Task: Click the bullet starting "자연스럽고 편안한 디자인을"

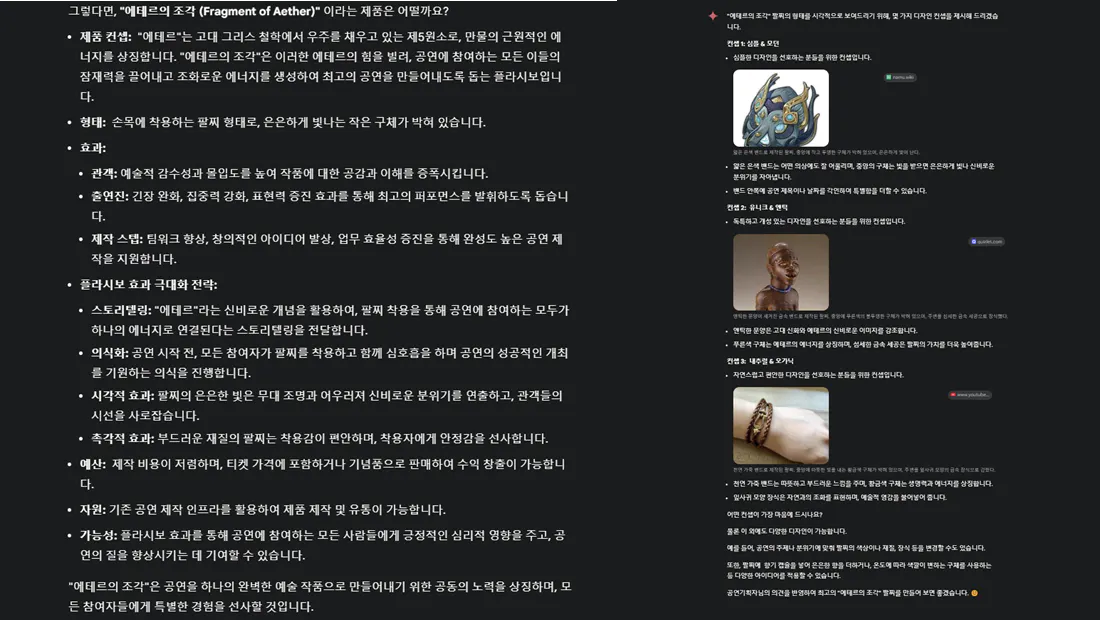Action: pos(818,375)
